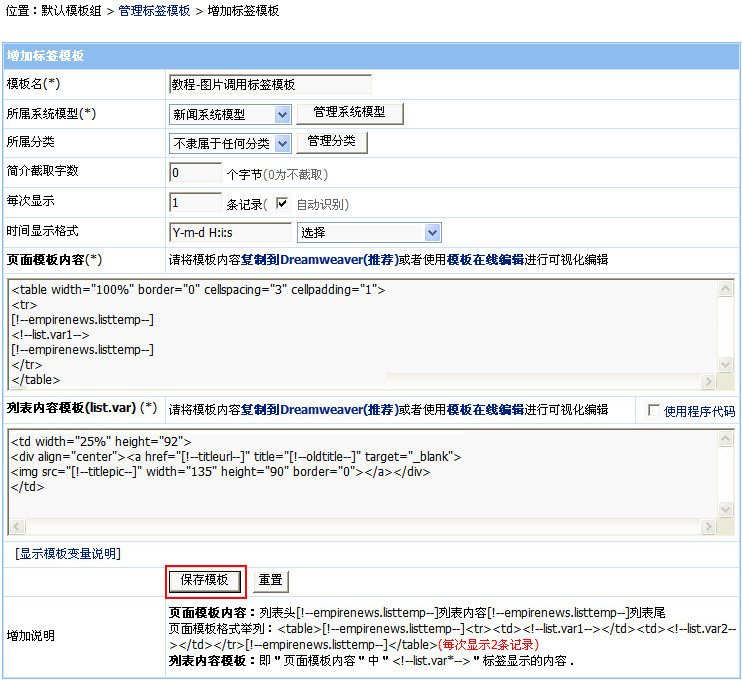Click 模板在线编辑 link in 列表内容模板 row

(x=485, y=410)
